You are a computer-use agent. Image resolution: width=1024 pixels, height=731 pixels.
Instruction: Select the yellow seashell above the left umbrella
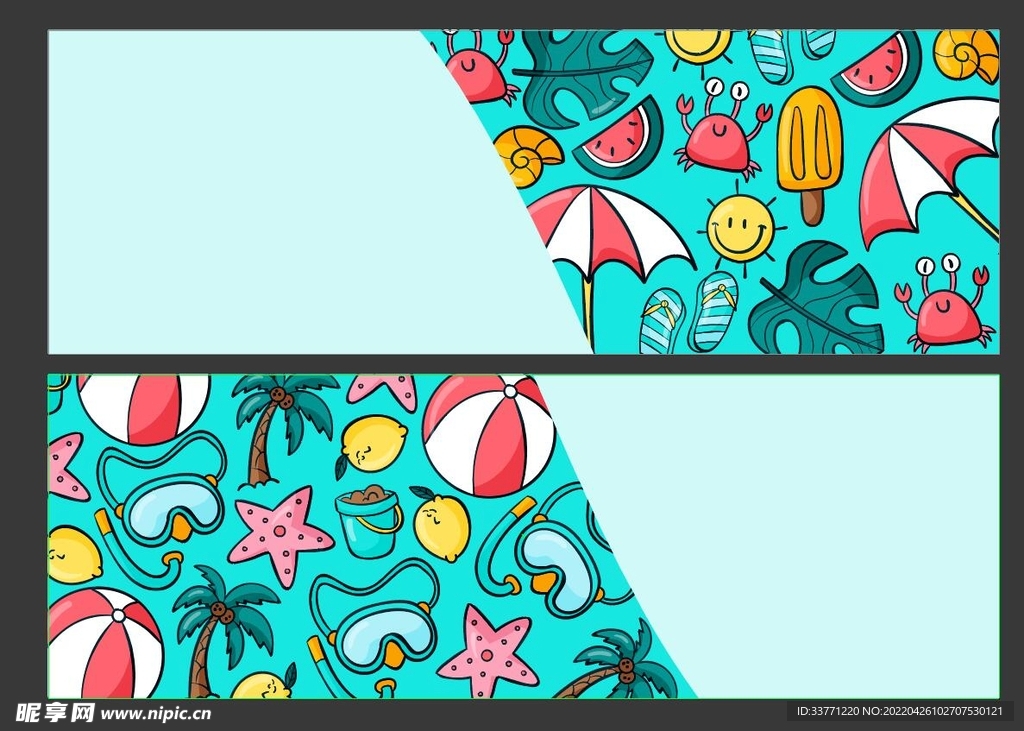click(528, 156)
